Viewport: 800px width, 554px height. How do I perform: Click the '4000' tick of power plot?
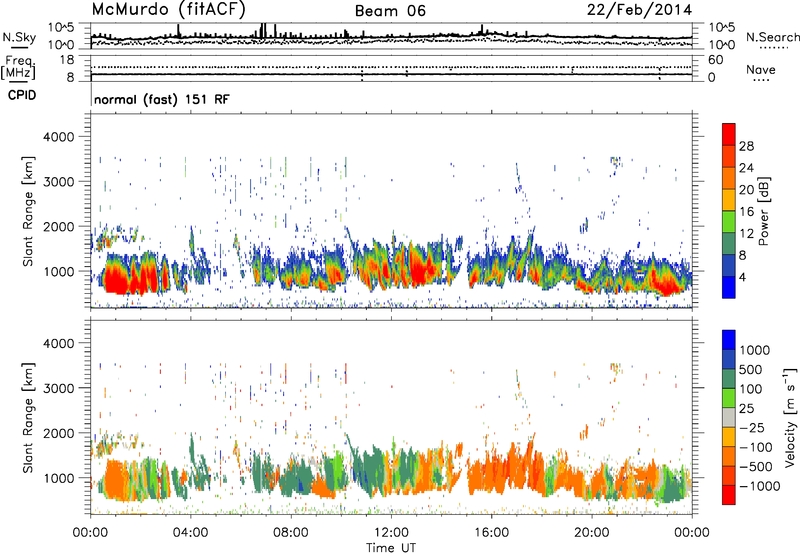click(59, 137)
